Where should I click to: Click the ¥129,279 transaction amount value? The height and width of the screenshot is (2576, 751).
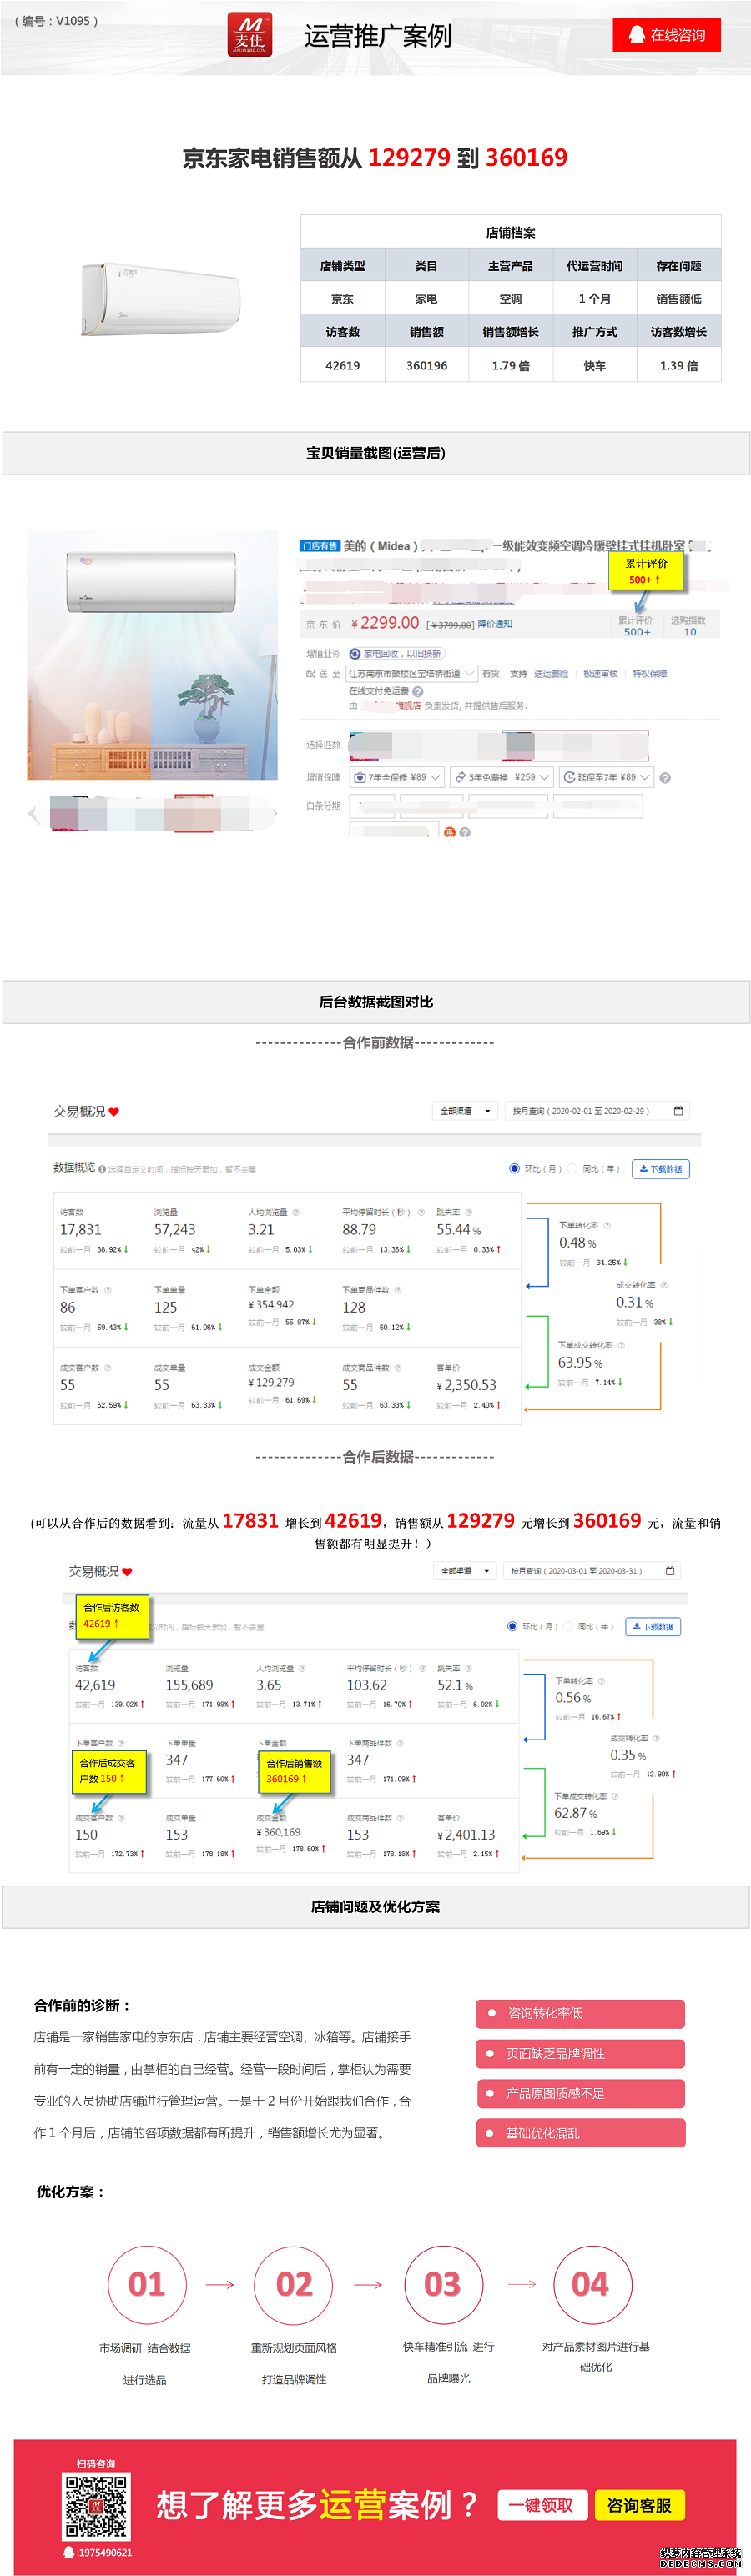coord(271,1383)
